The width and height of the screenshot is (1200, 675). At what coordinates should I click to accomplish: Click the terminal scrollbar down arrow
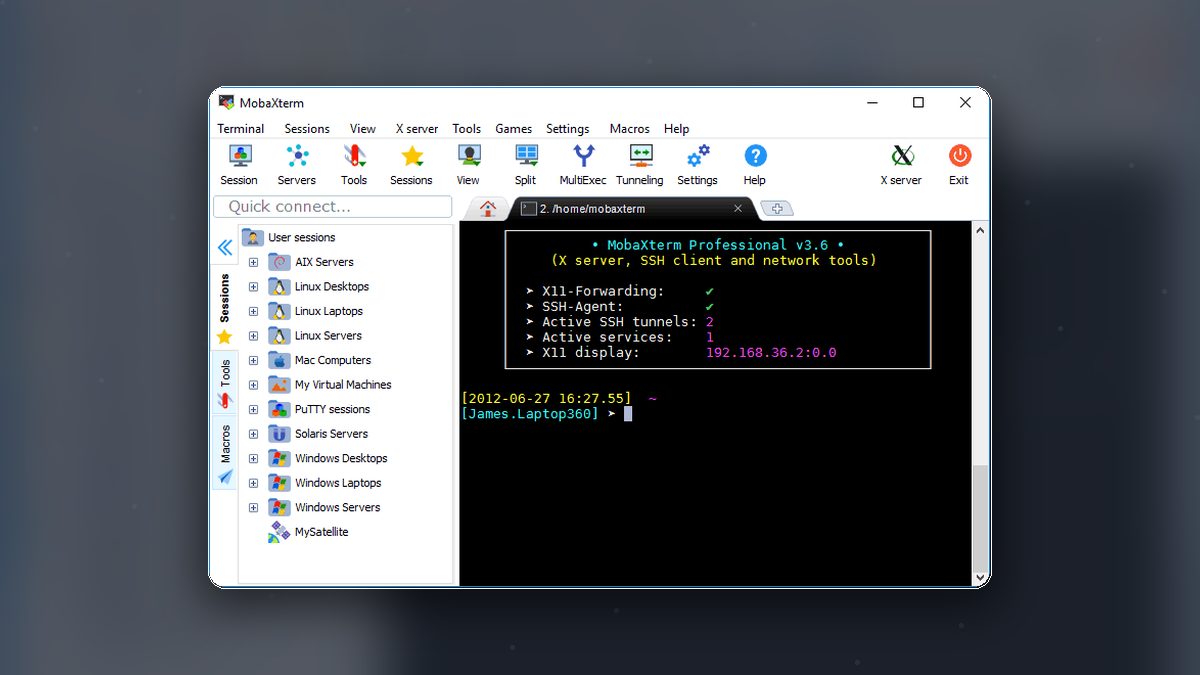pyautogui.click(x=981, y=577)
